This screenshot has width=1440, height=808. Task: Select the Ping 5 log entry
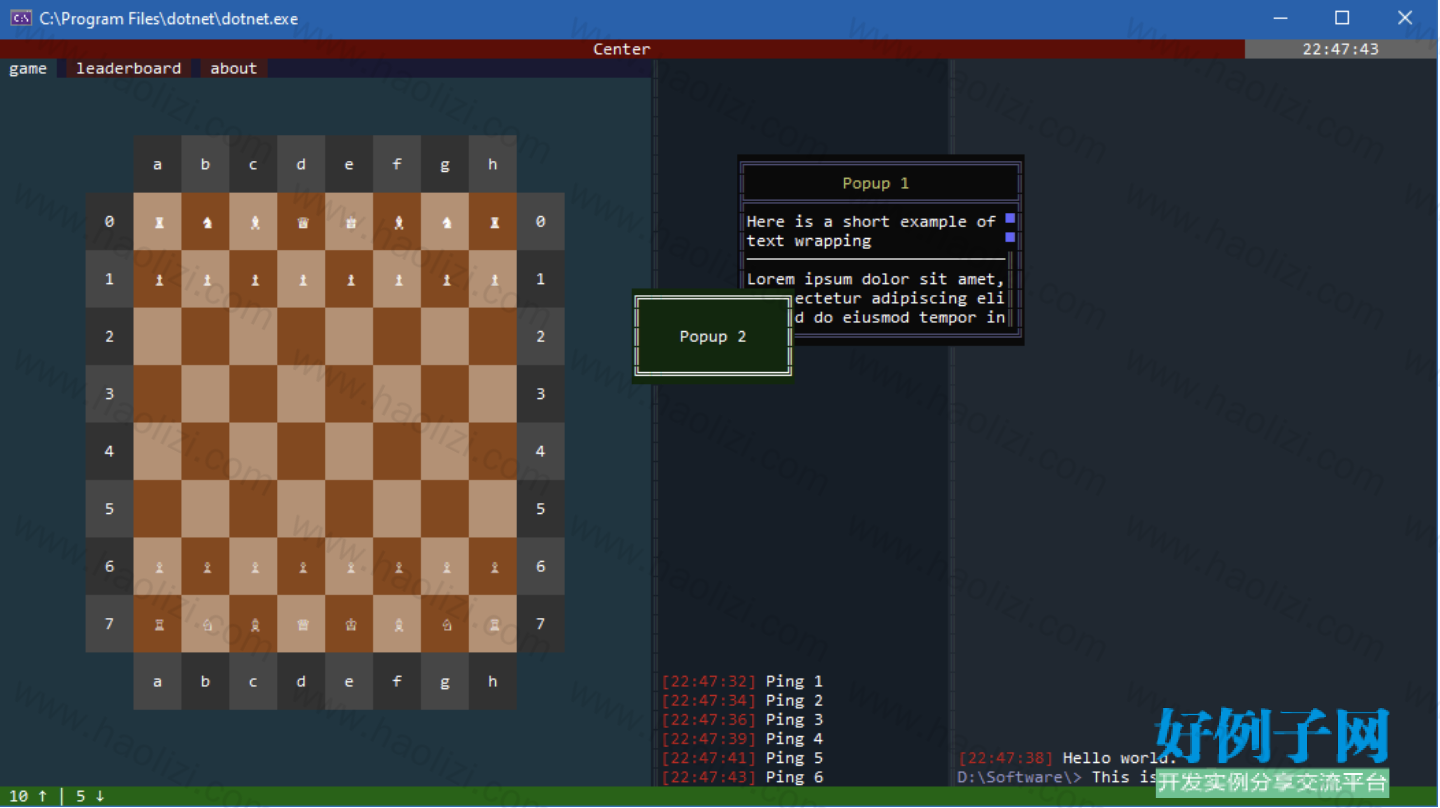point(742,758)
